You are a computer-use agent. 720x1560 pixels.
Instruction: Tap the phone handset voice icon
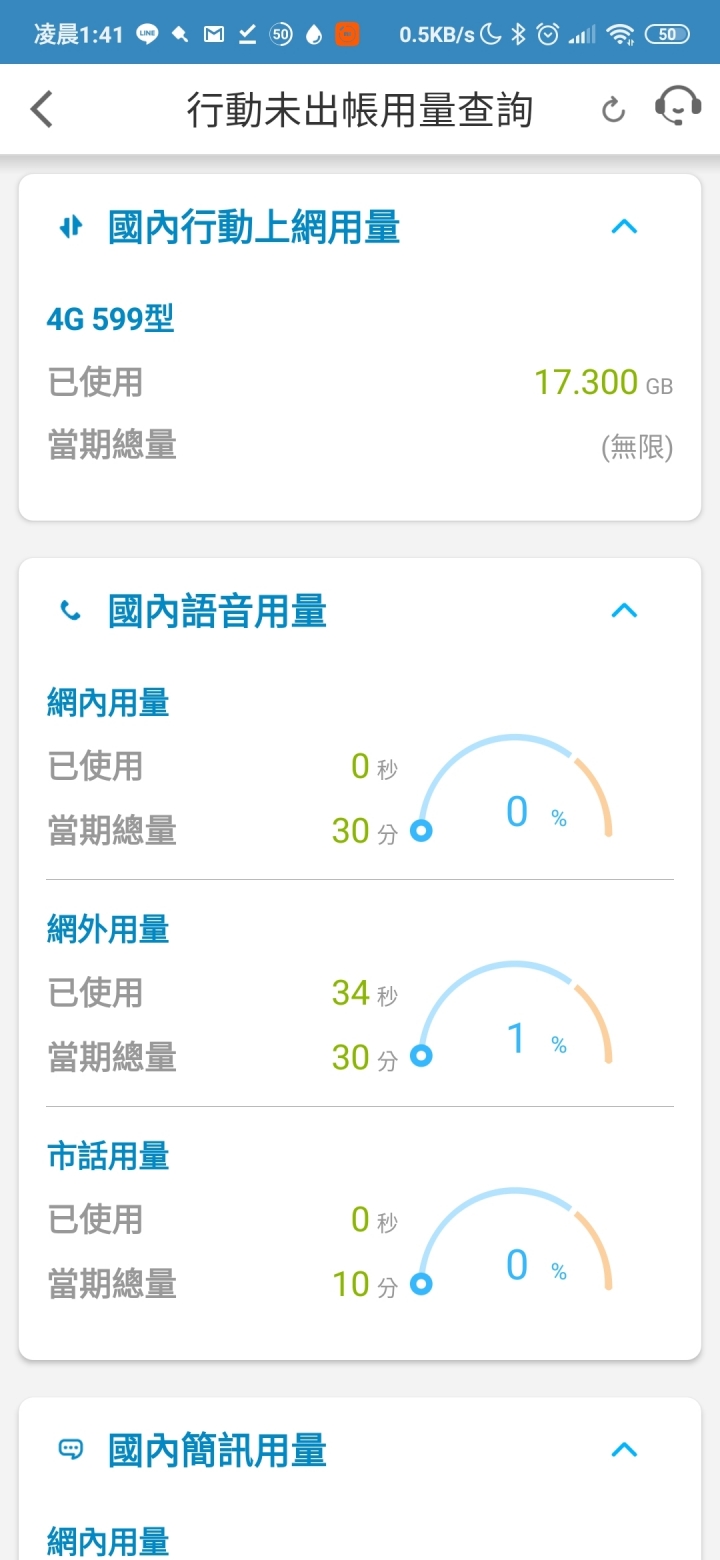pyautogui.click(x=70, y=611)
